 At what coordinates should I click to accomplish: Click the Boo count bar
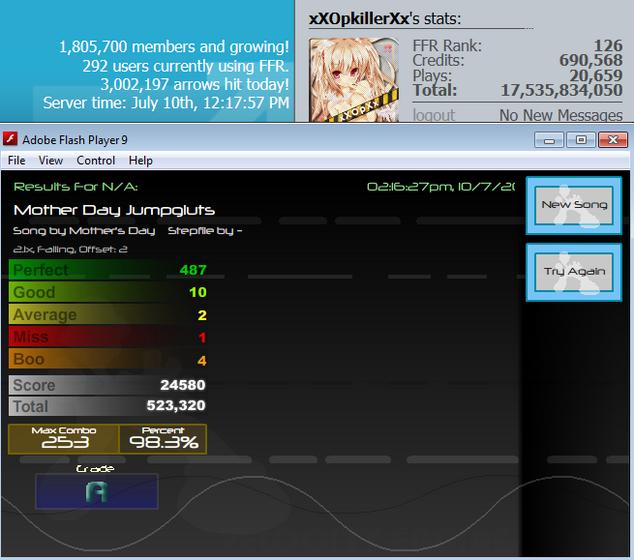108,359
